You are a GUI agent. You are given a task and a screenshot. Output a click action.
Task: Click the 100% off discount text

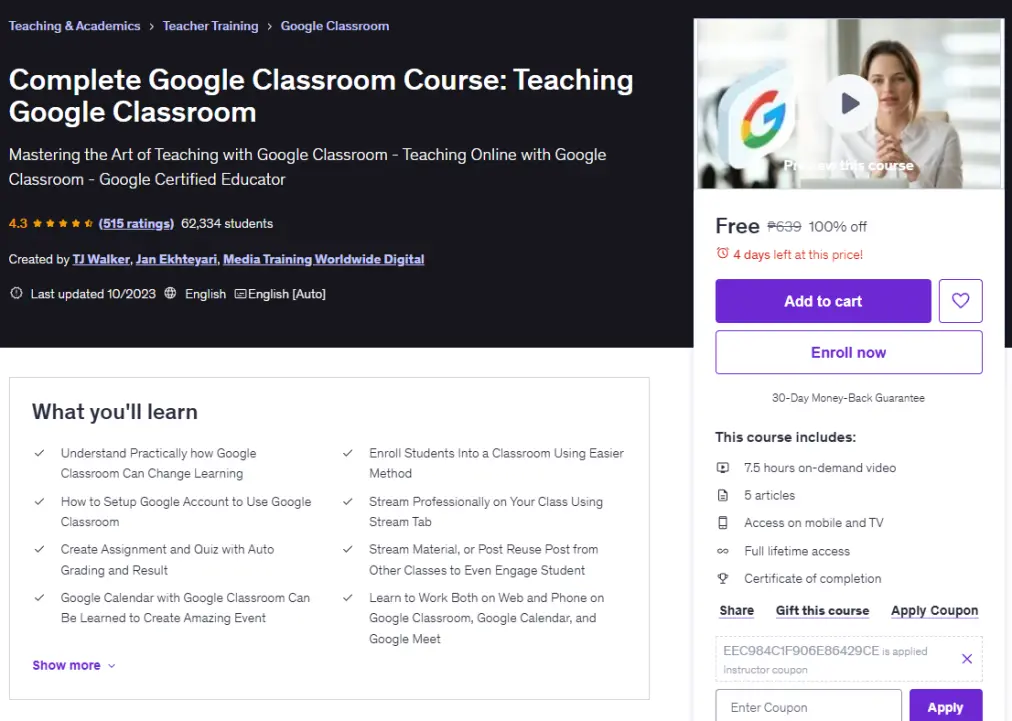[837, 227]
